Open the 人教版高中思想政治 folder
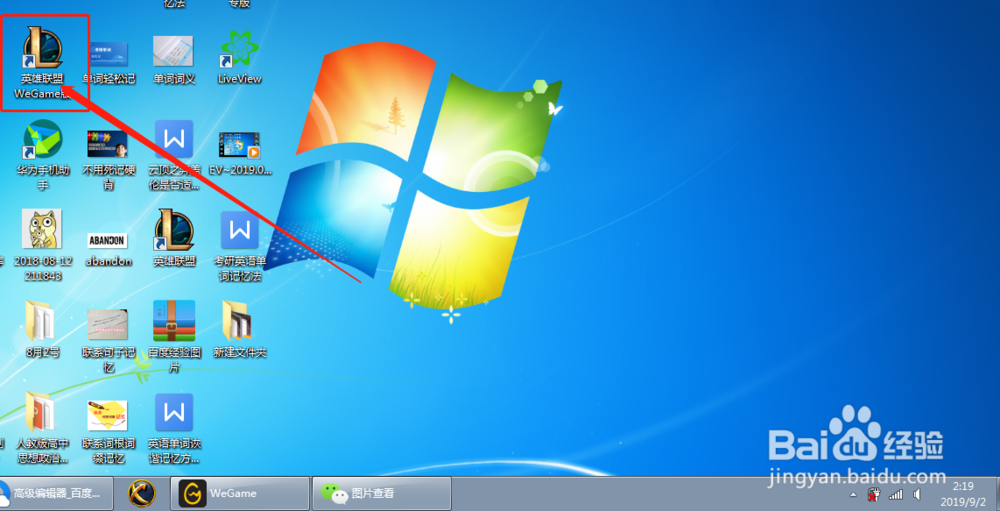This screenshot has height=511, width=1000. [x=42, y=429]
